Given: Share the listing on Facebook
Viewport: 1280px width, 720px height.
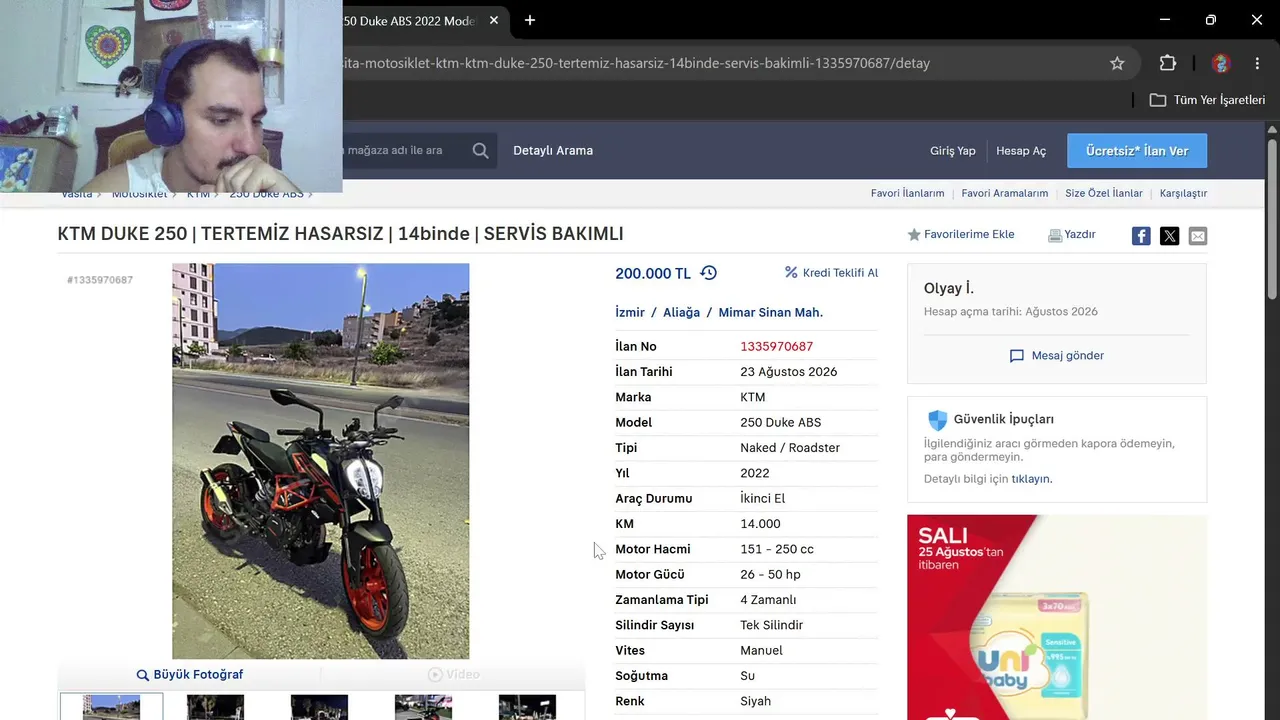Looking at the screenshot, I should [1141, 236].
